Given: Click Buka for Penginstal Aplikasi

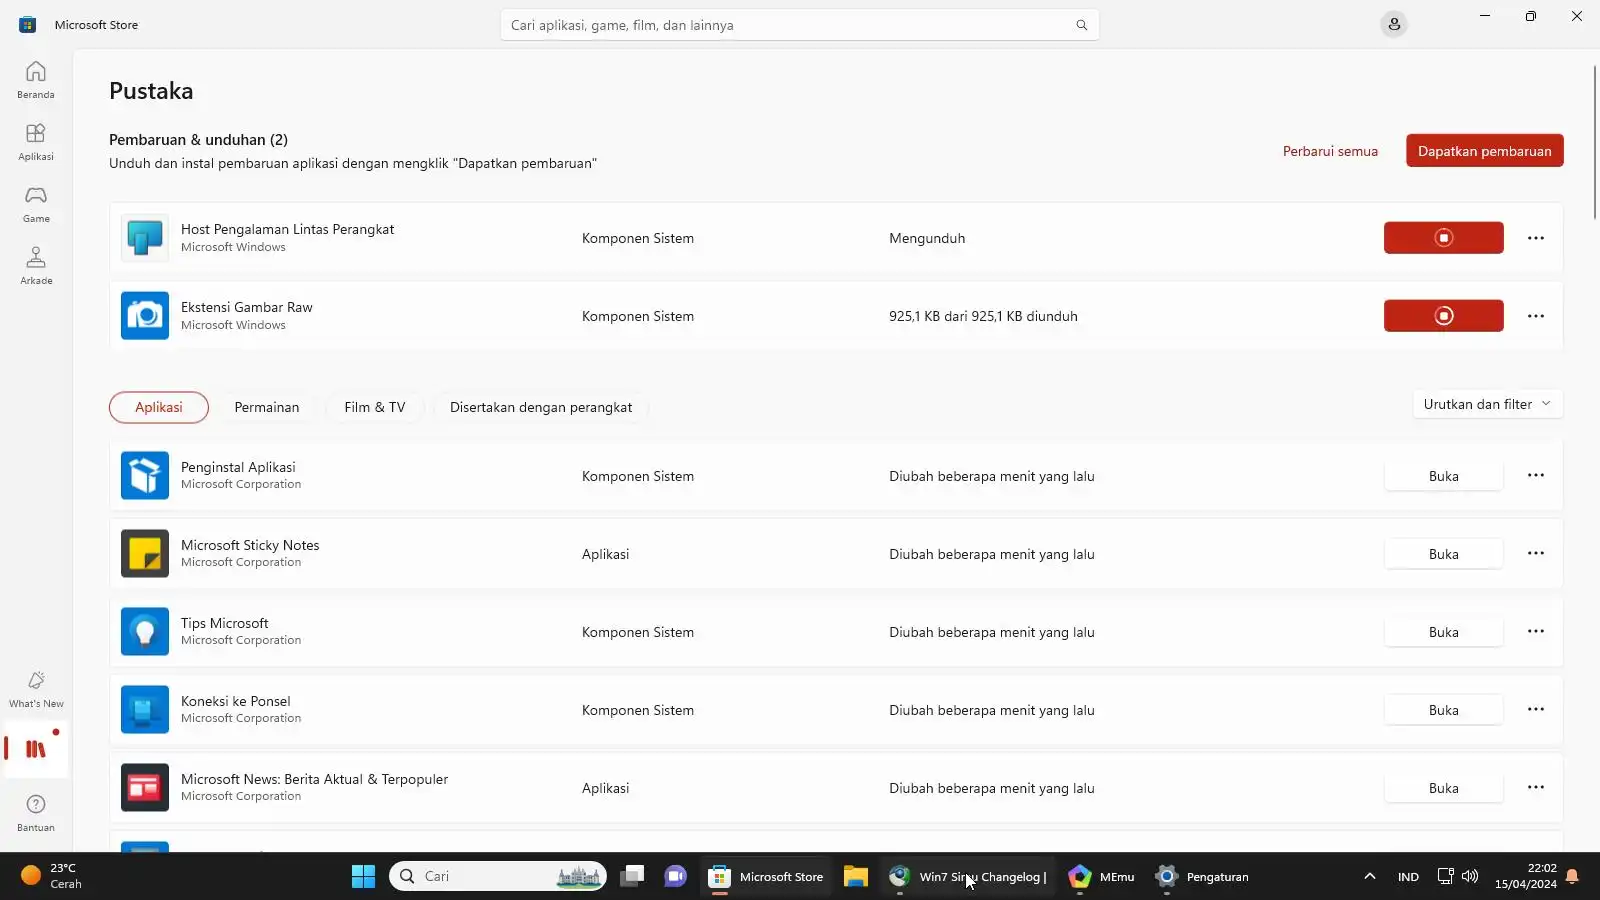Looking at the screenshot, I should [1443, 476].
